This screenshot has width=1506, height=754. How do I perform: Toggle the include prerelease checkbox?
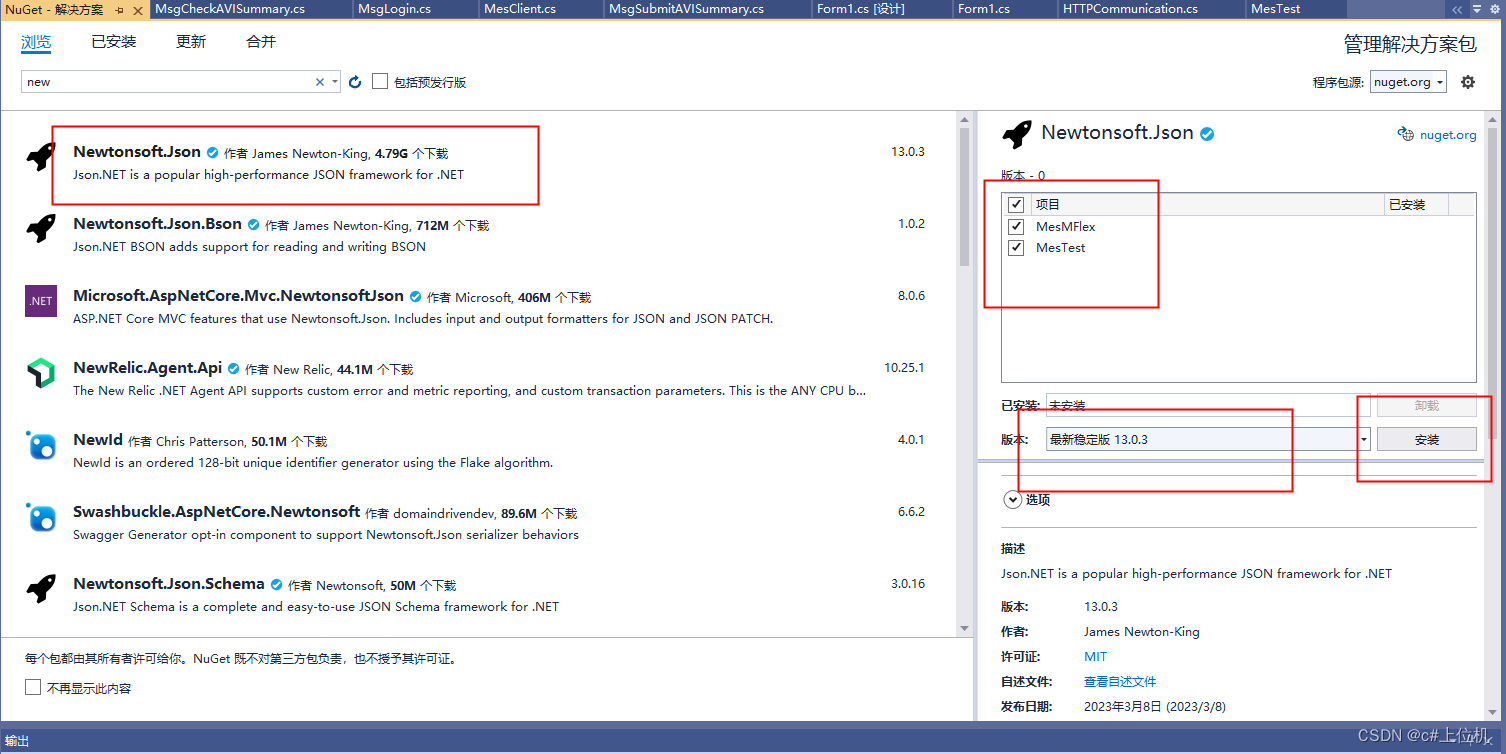(x=380, y=81)
